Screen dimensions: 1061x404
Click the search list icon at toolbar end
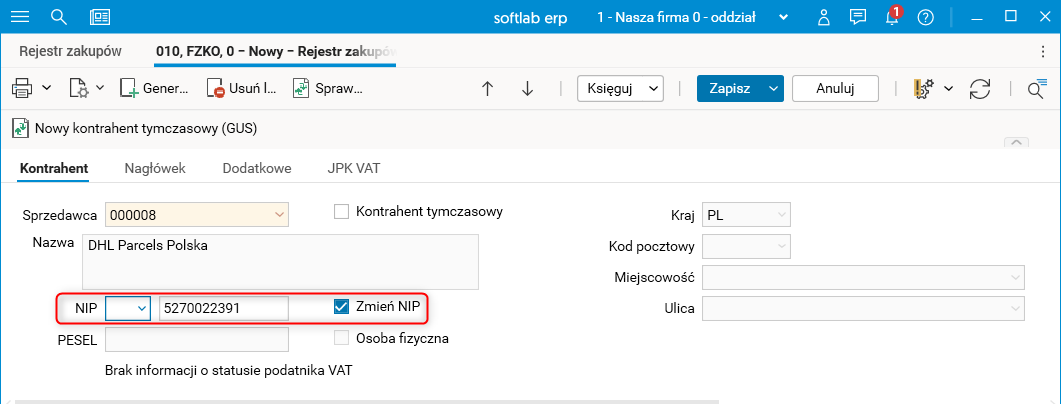tap(1037, 88)
